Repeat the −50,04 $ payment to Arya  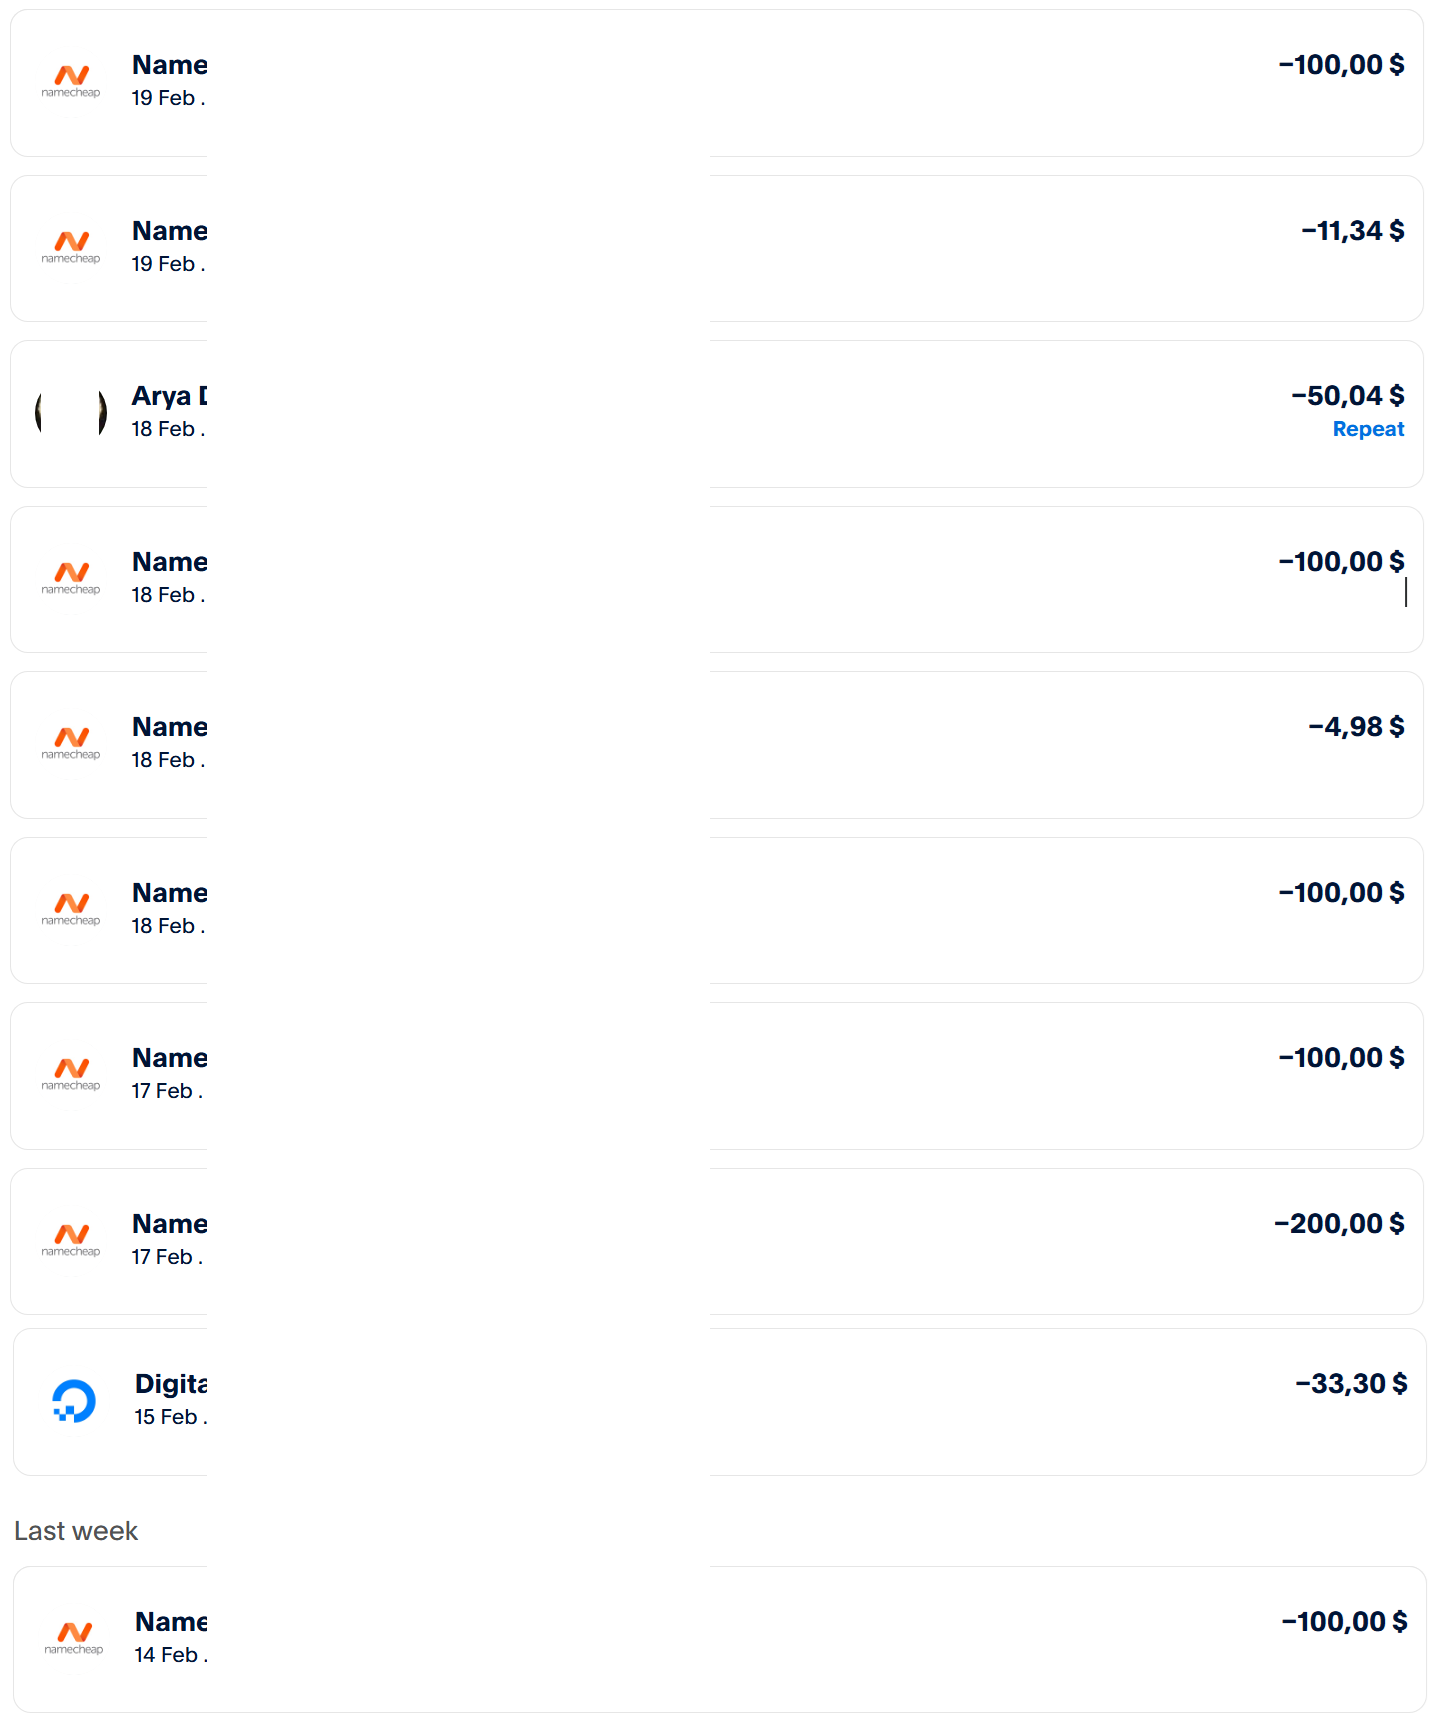1367,429
